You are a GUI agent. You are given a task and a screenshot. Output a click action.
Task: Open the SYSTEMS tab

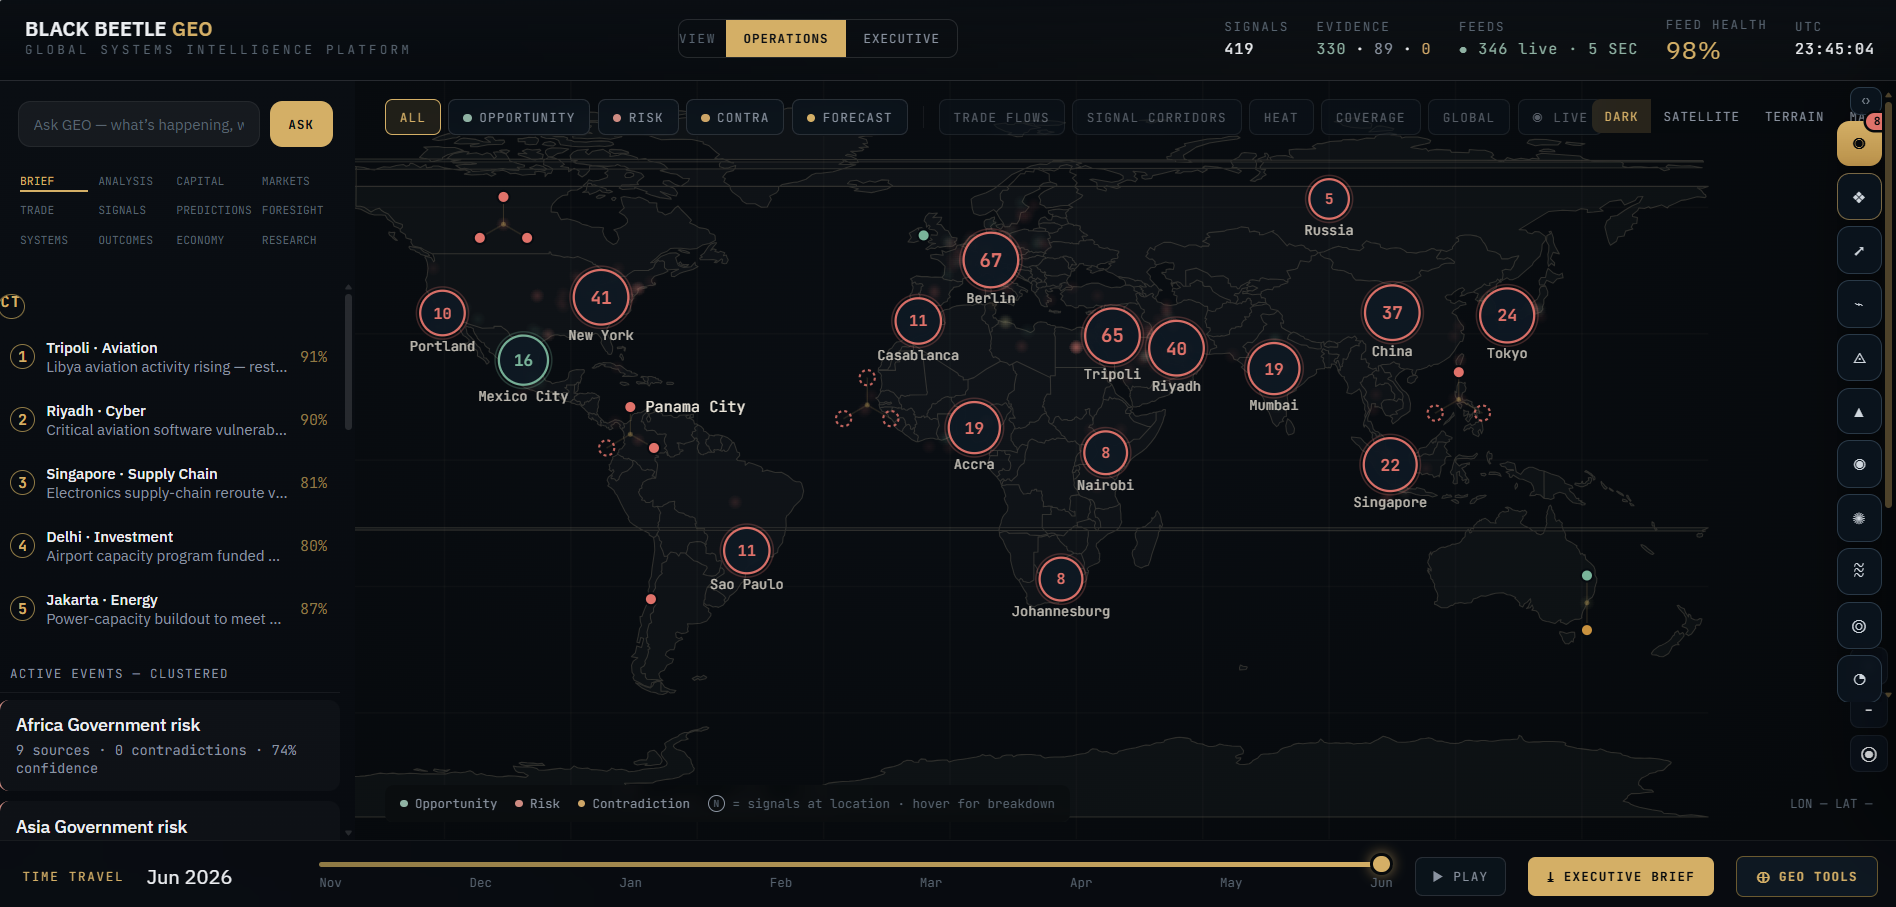click(x=44, y=240)
